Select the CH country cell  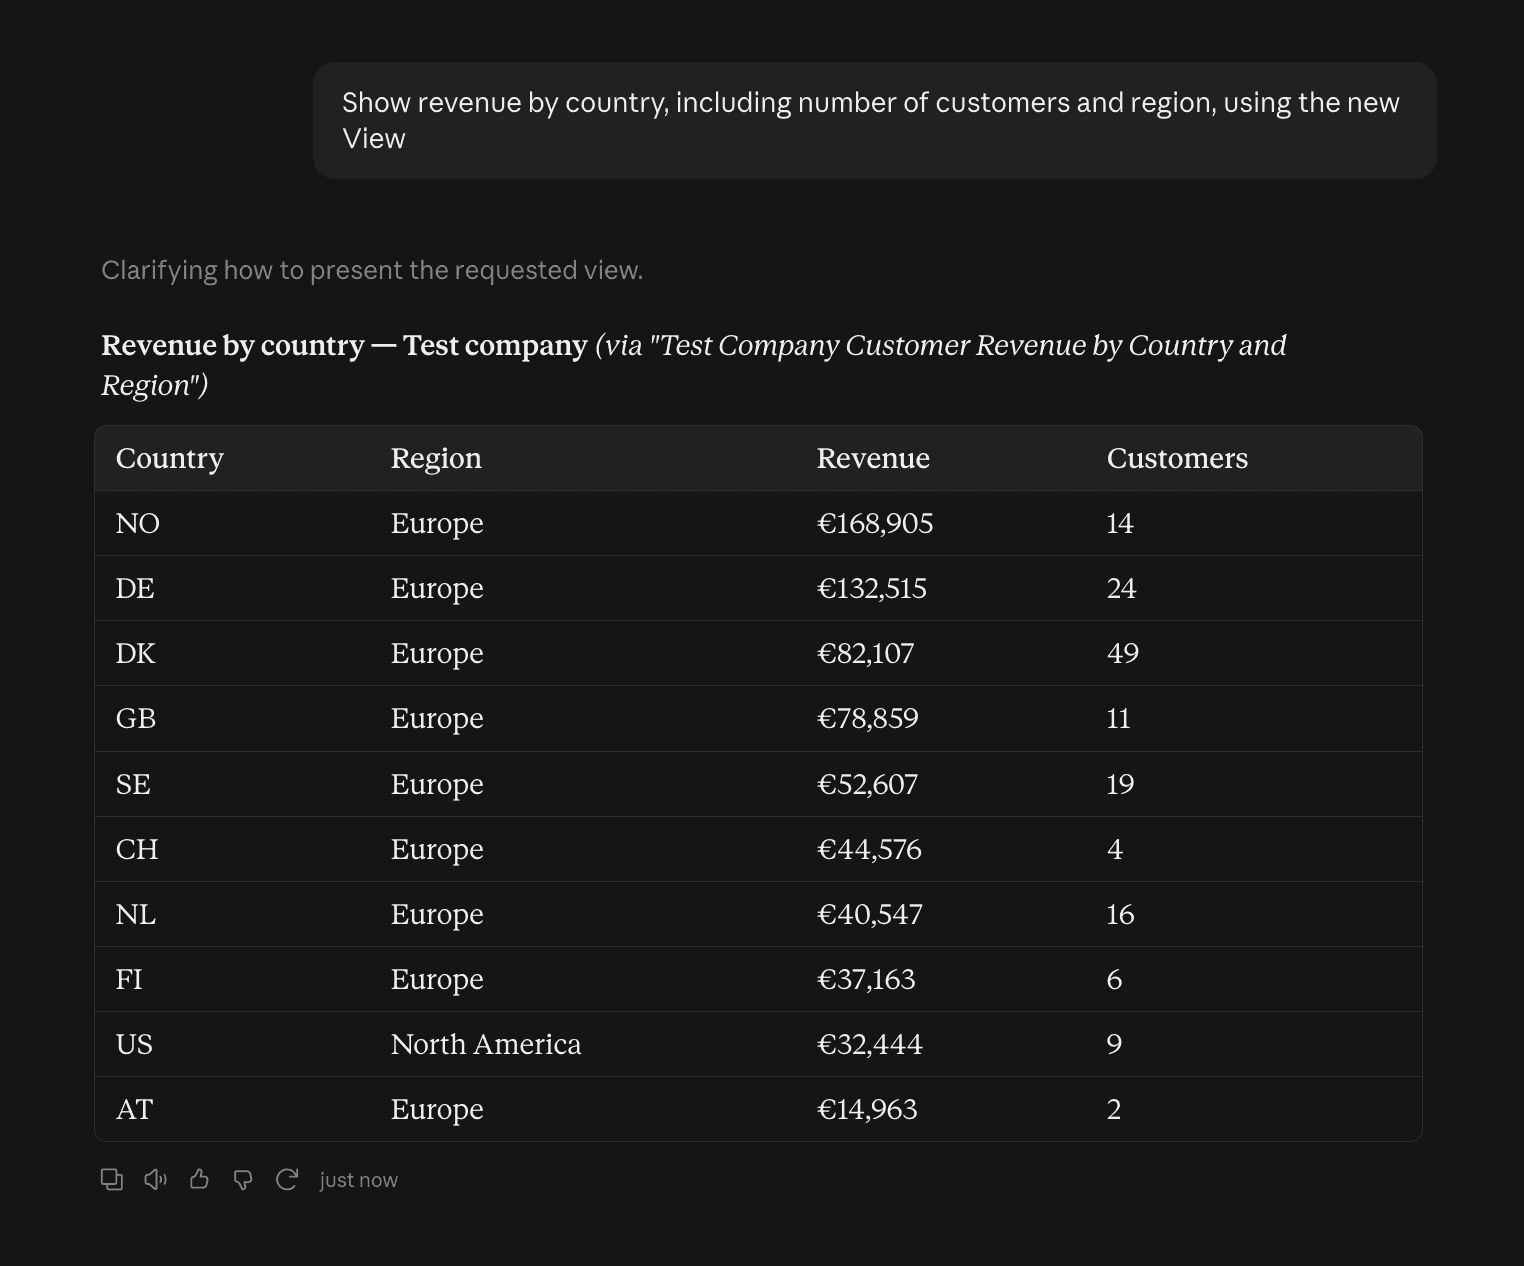pos(137,849)
